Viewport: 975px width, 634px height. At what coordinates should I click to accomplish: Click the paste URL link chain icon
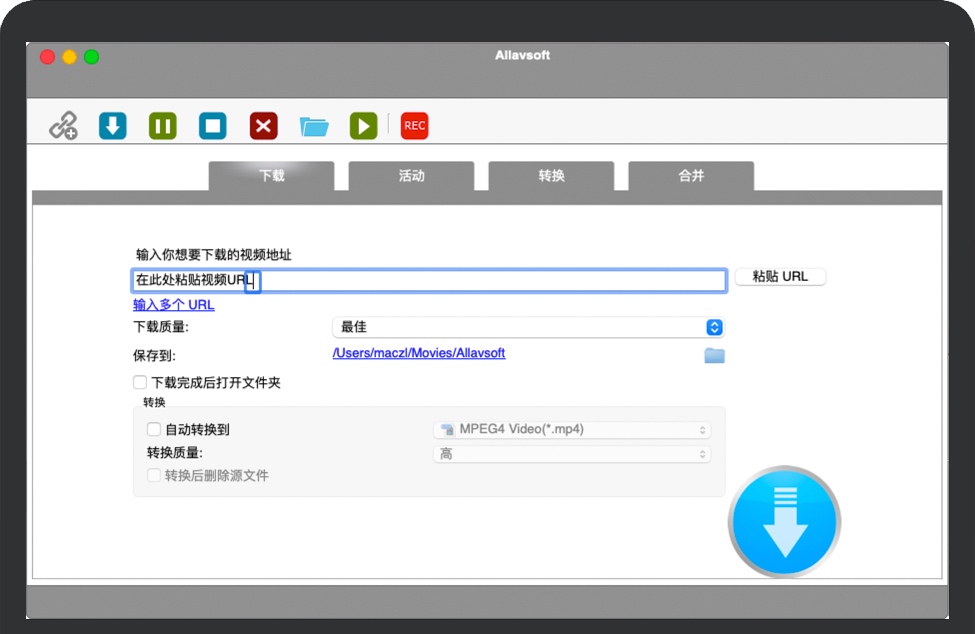click(64, 126)
